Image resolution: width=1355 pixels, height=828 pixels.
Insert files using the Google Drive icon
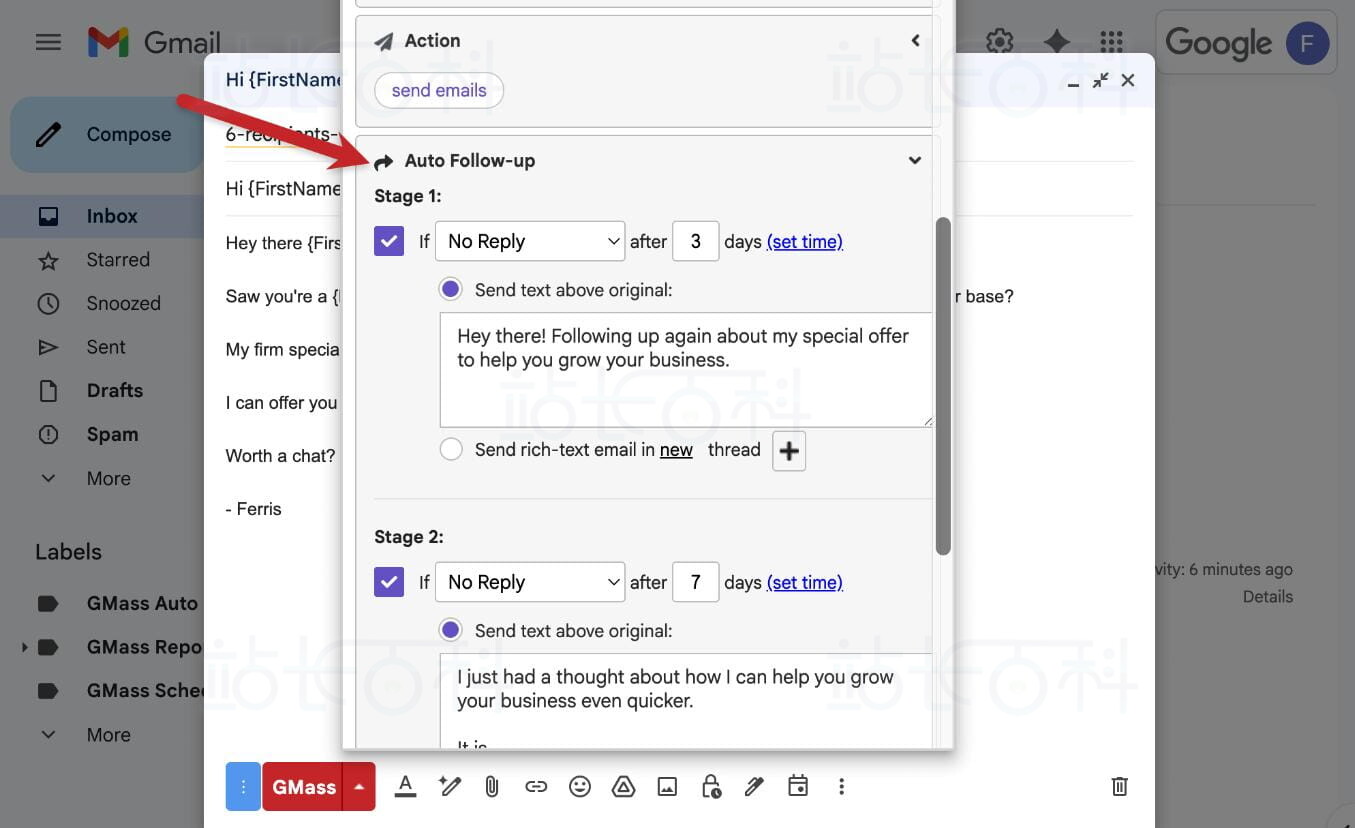pyautogui.click(x=623, y=787)
